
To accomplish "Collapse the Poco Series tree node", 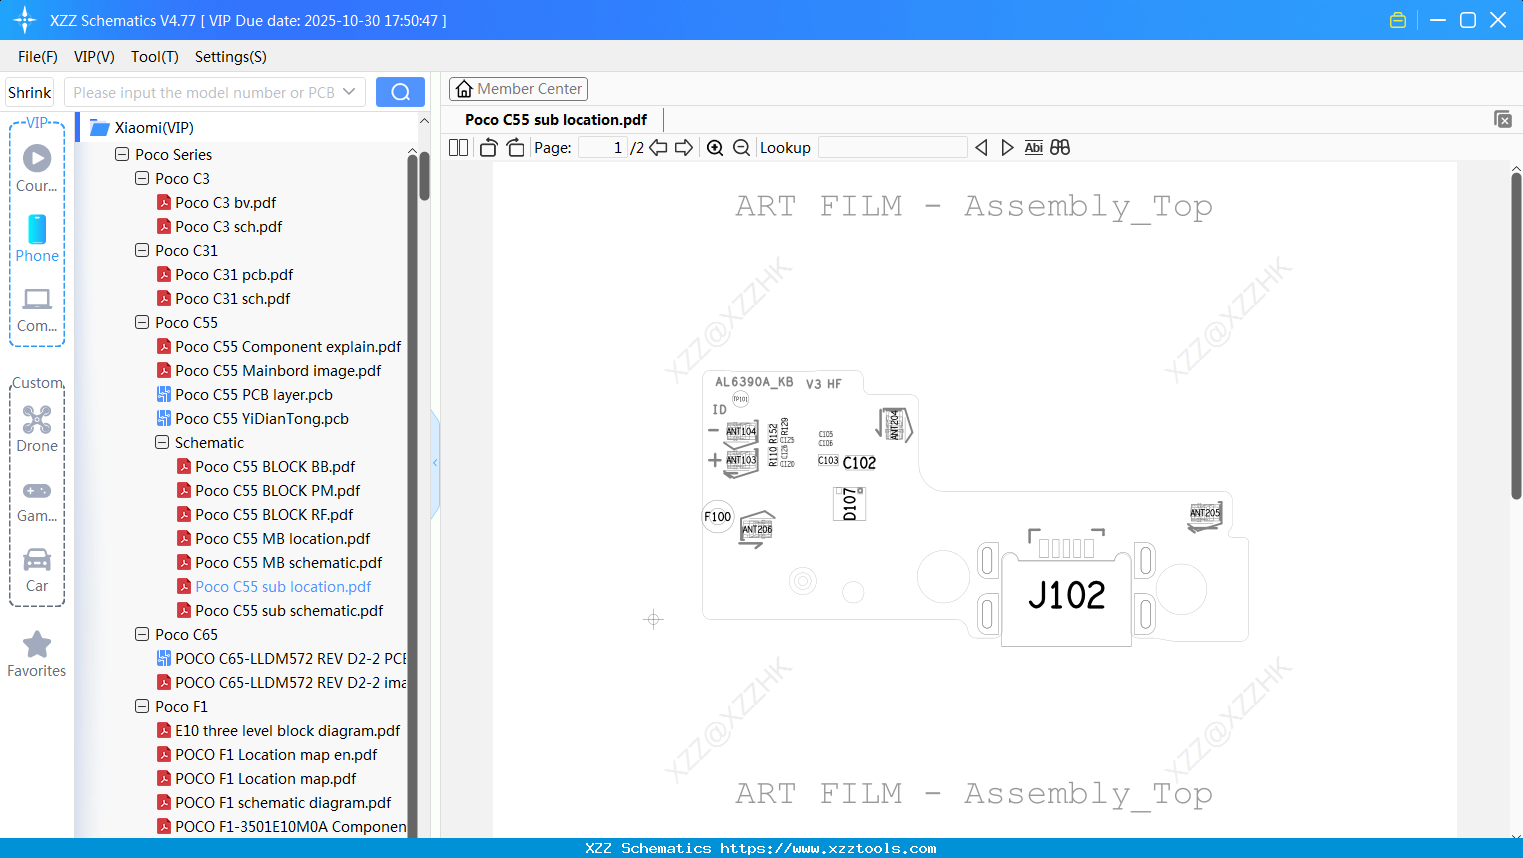I will tap(120, 154).
